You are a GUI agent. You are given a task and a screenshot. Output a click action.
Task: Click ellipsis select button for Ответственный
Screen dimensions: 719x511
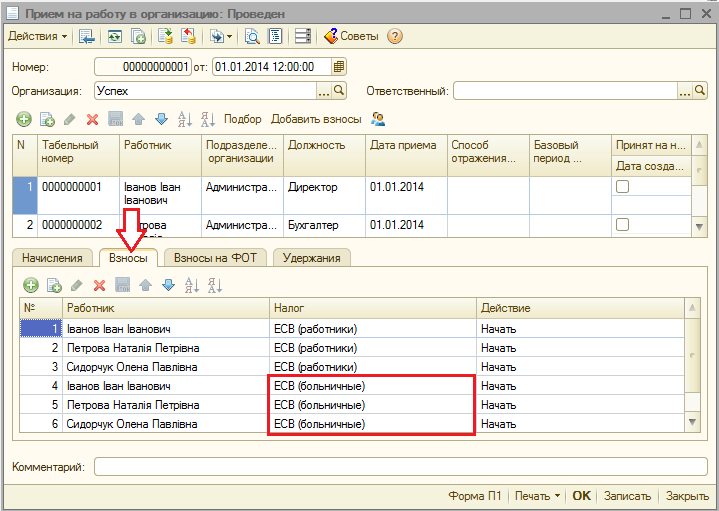pyautogui.click(x=685, y=91)
